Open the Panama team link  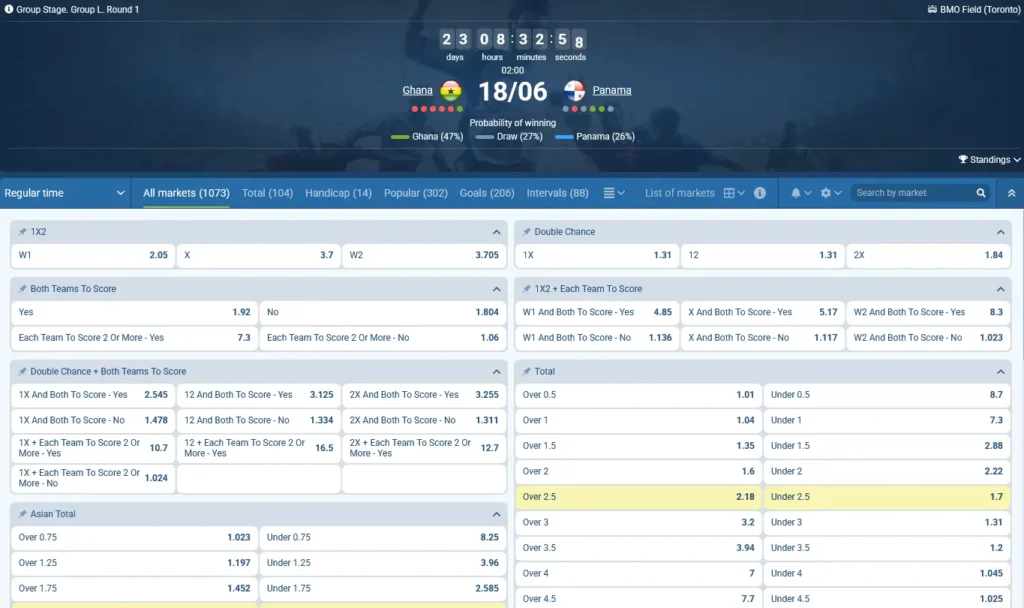pyautogui.click(x=612, y=90)
